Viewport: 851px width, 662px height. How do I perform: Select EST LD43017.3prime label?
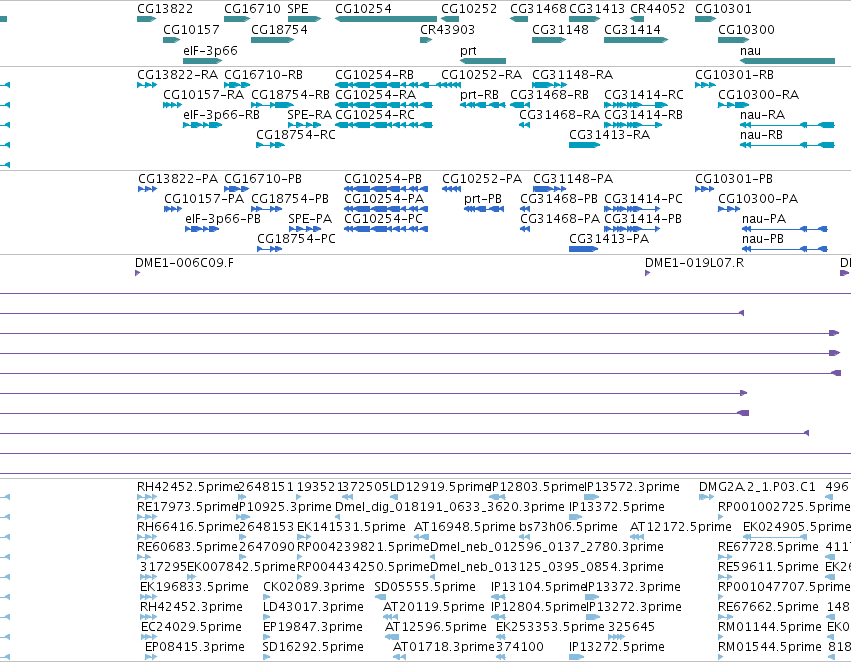[x=313, y=607]
